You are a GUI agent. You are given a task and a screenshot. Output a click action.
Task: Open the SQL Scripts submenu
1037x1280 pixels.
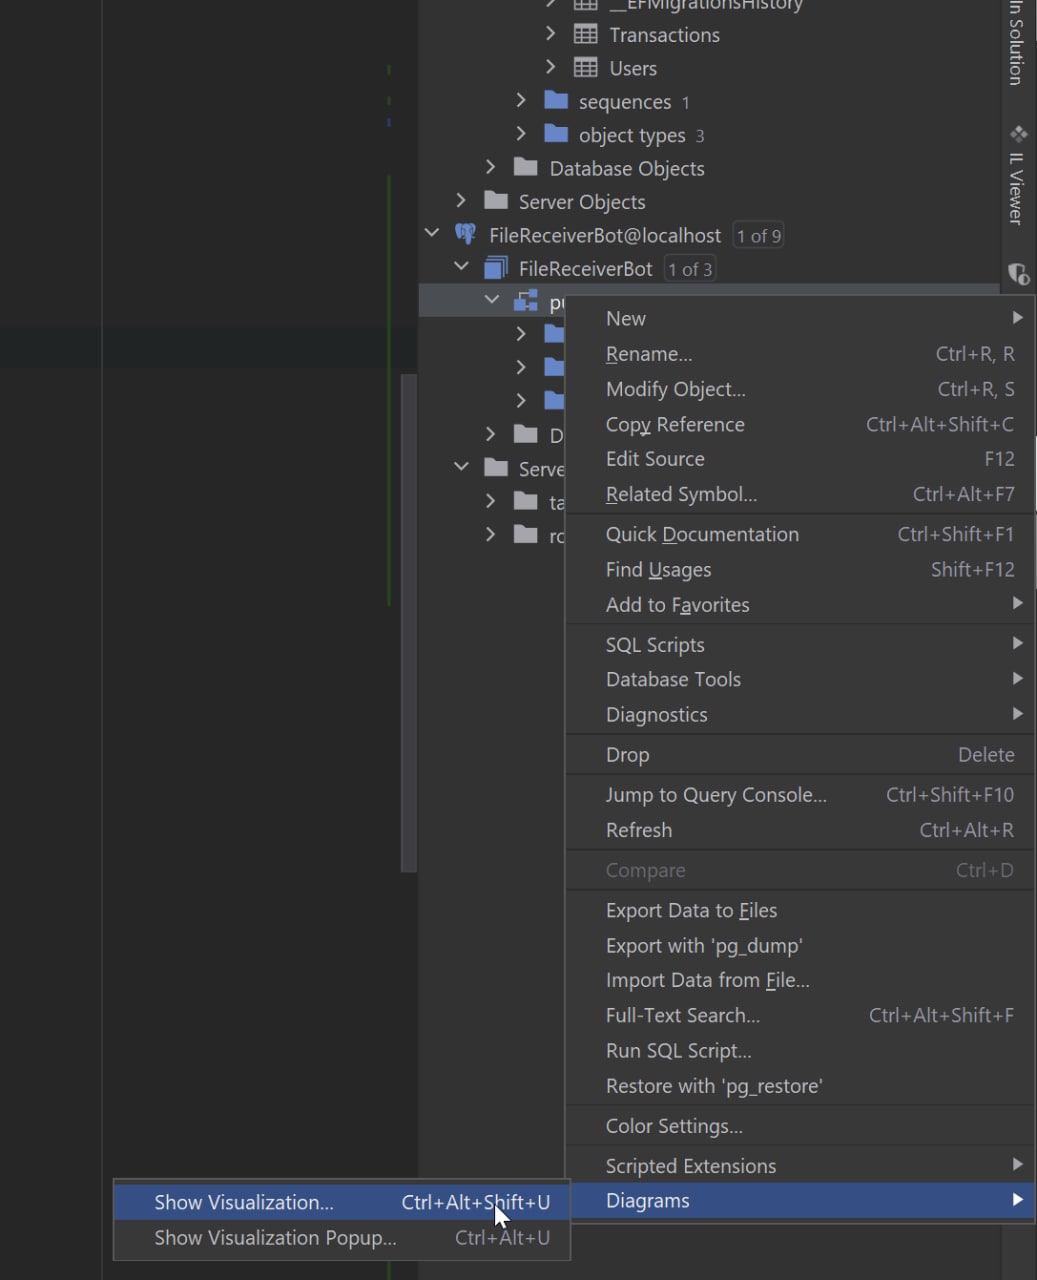coord(800,644)
